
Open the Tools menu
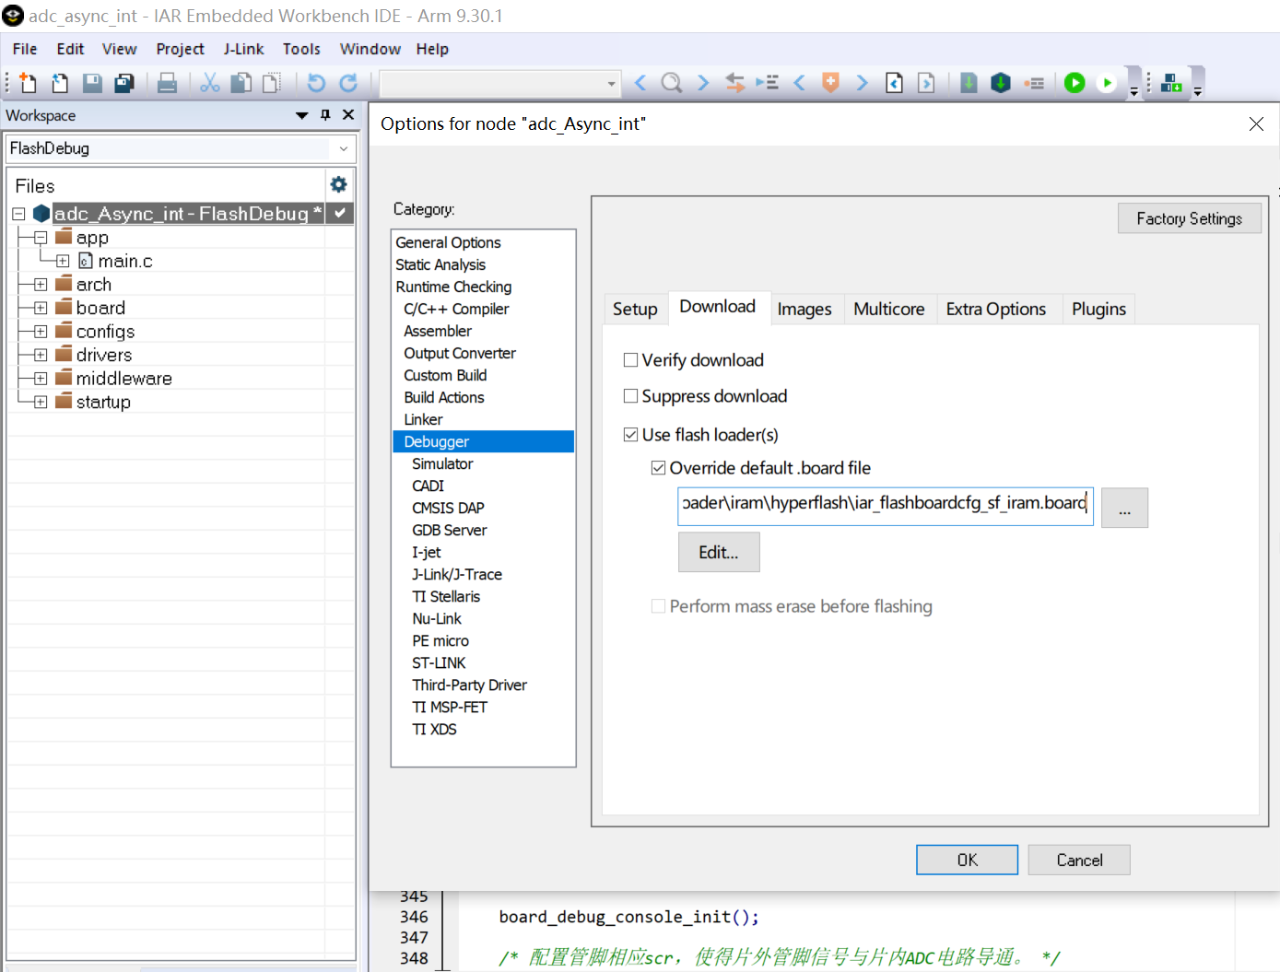[x=301, y=49]
